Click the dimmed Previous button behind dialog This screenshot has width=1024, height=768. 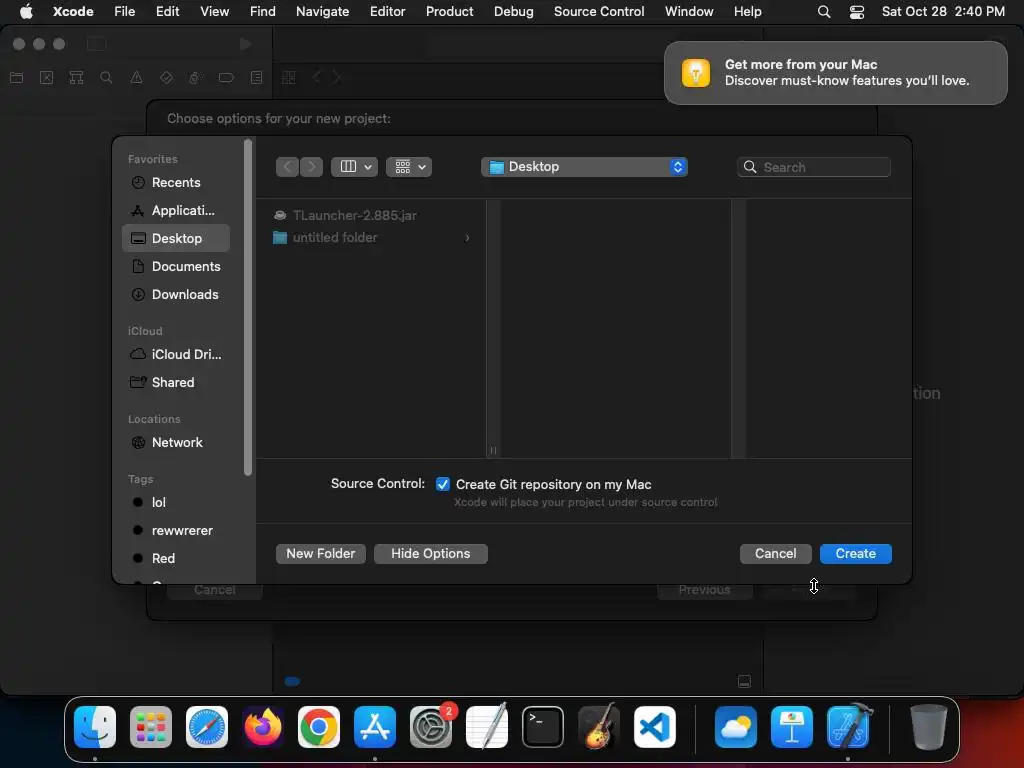pos(705,590)
